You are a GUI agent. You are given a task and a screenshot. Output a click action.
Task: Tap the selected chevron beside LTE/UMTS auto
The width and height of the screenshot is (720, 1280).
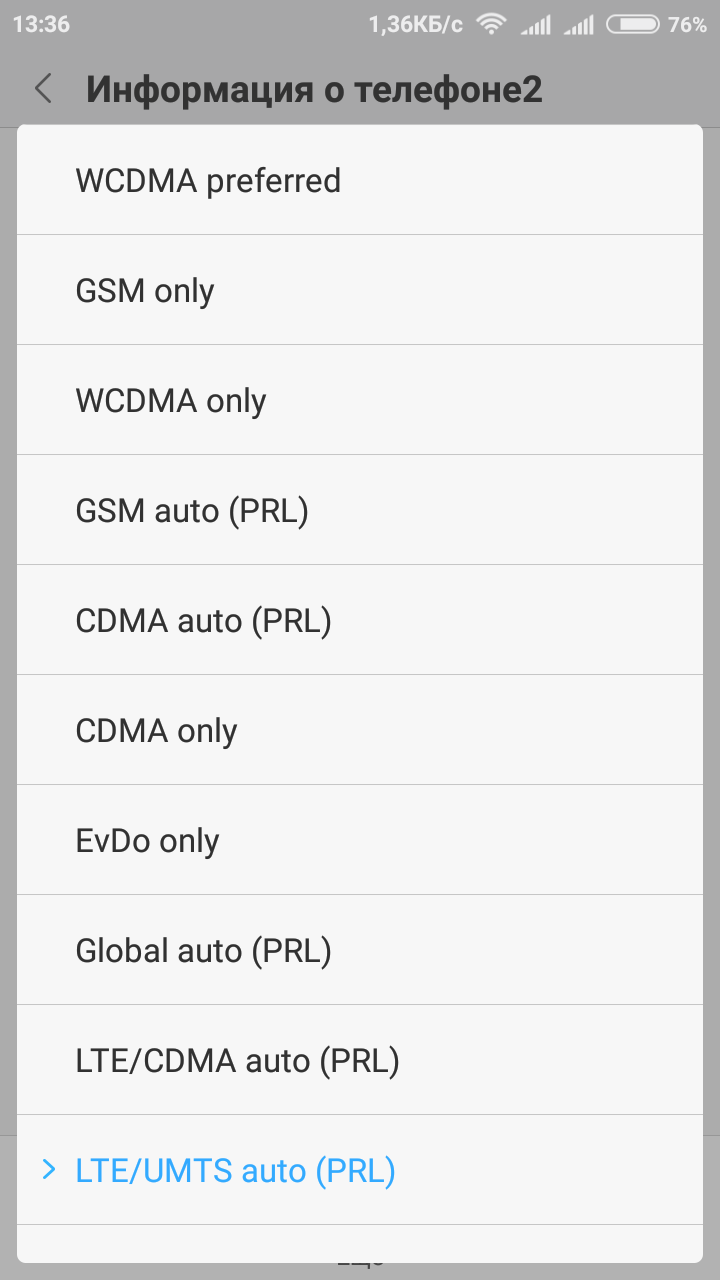point(49,1169)
